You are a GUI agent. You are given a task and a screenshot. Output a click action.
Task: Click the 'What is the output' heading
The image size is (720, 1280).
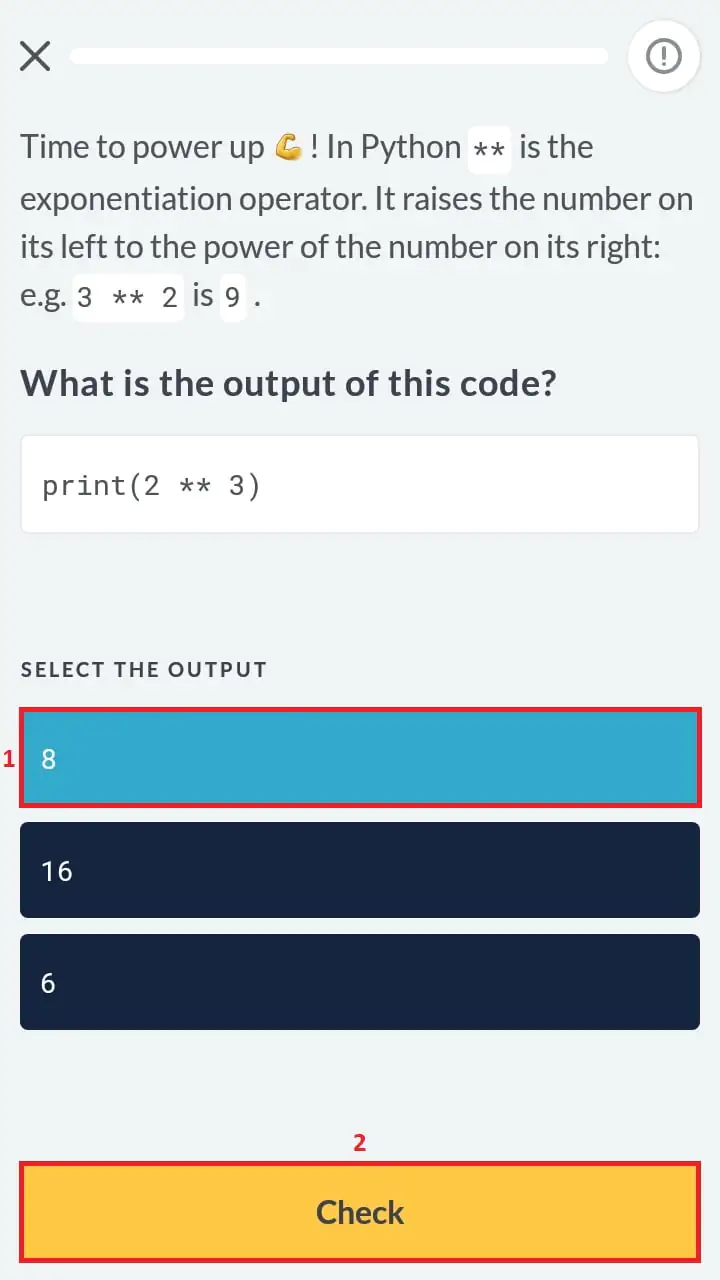288,383
